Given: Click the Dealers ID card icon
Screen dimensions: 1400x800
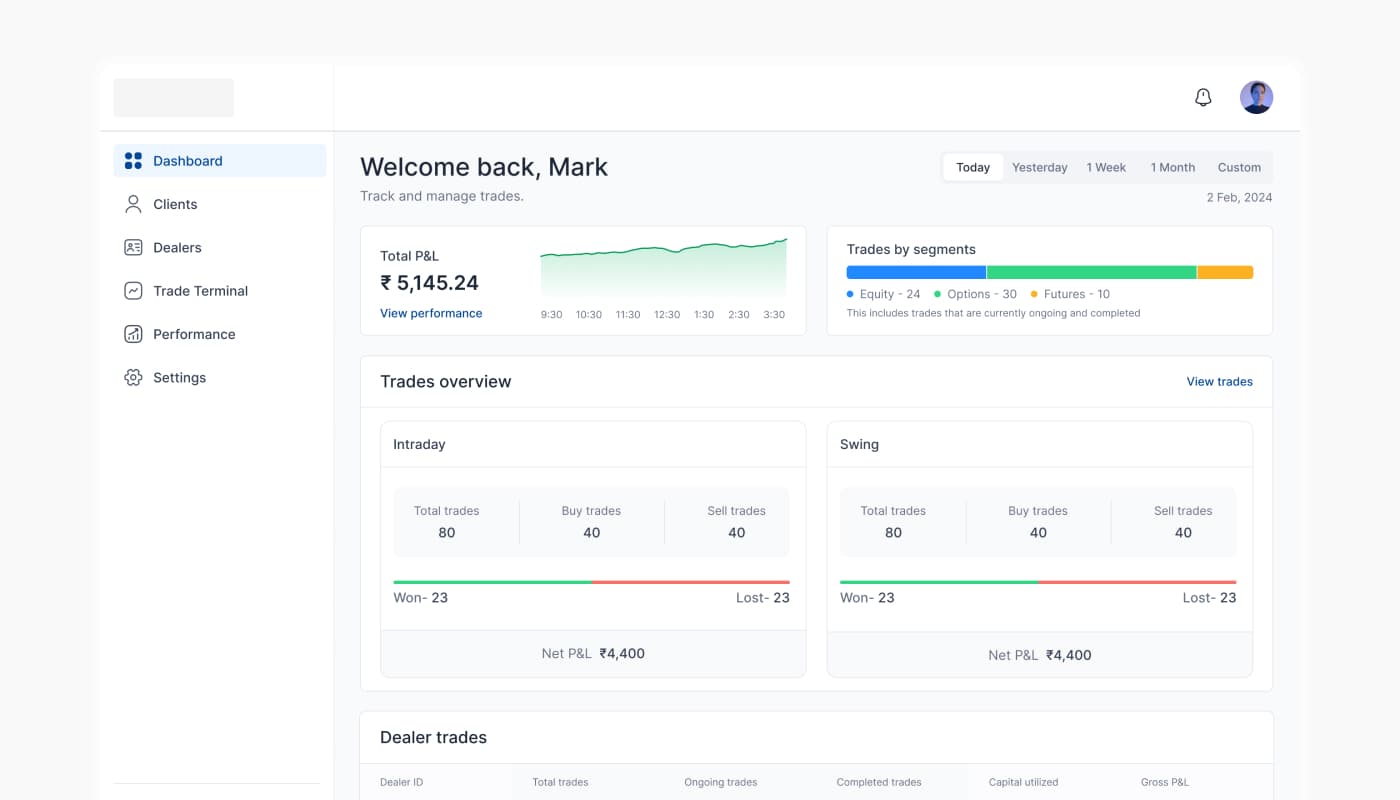Looking at the screenshot, I should pos(133,247).
